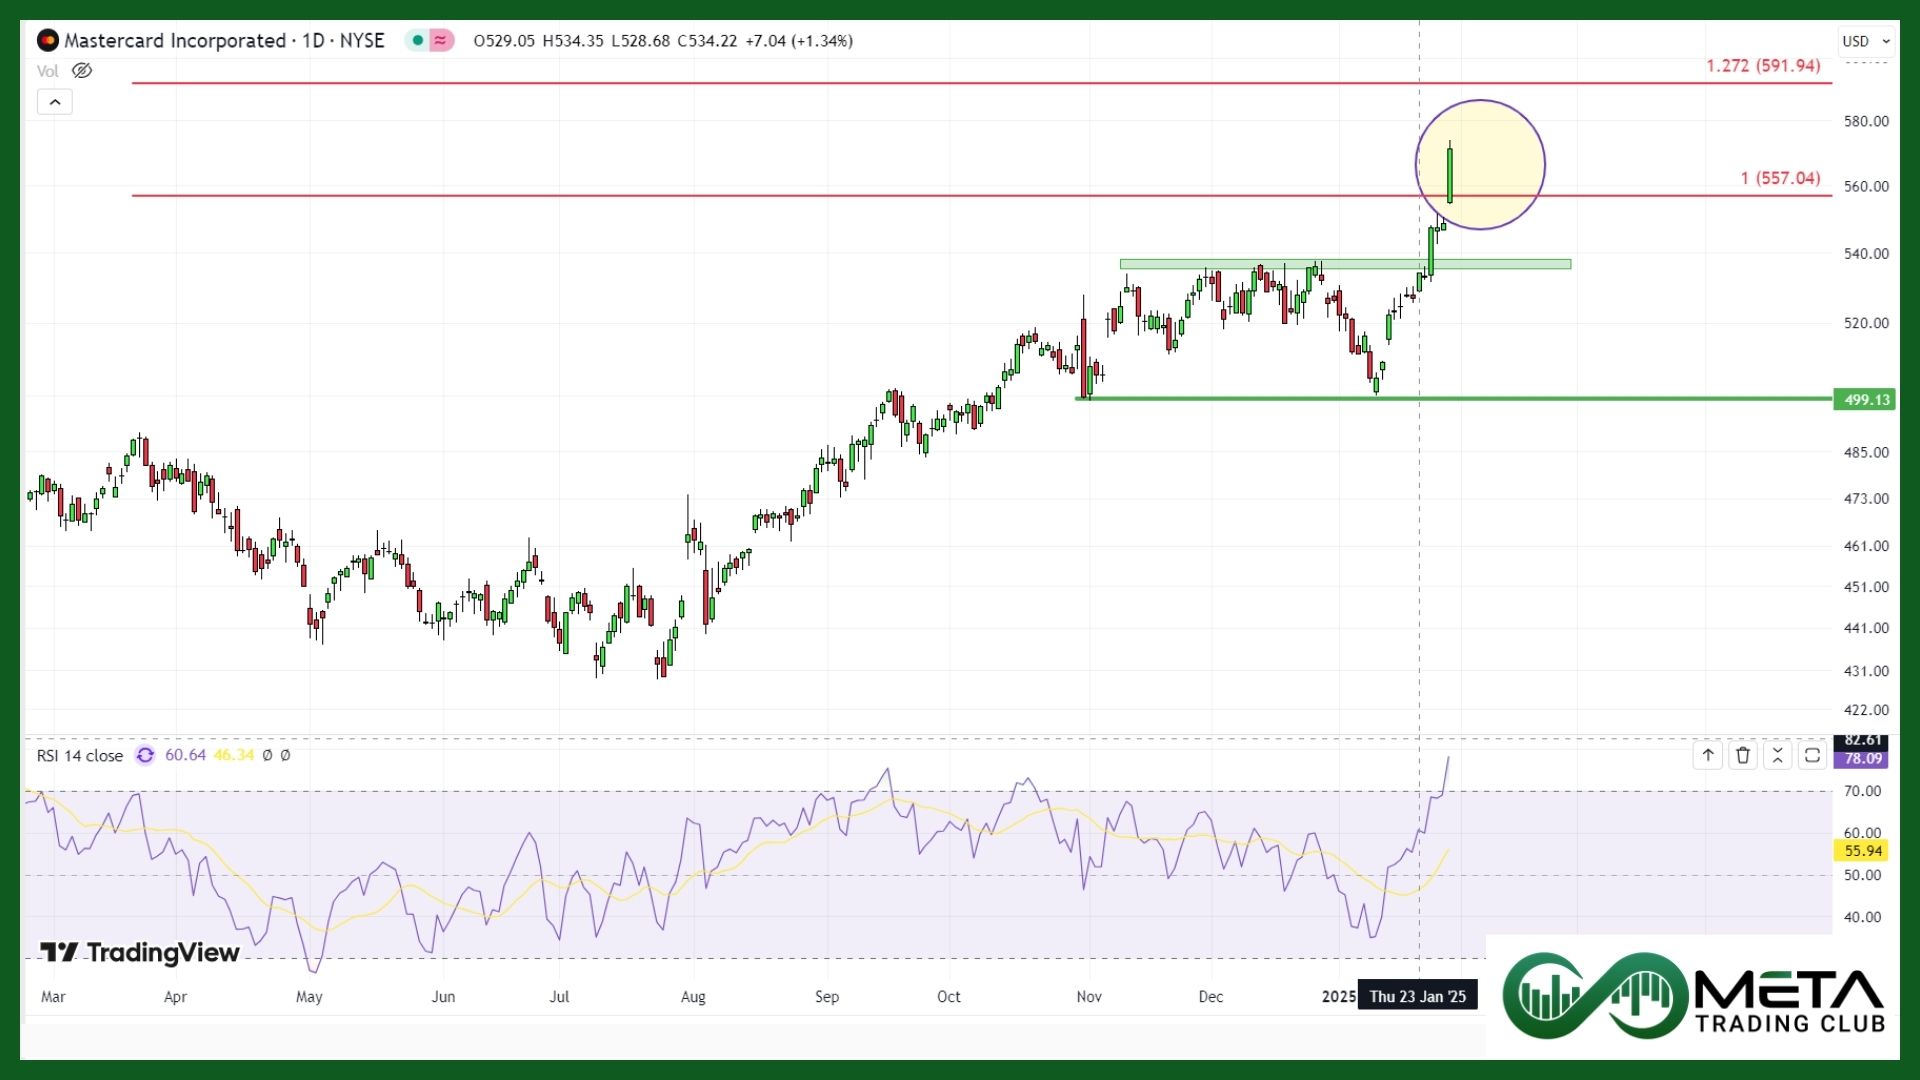Click the 78.09 RSI value label
1920x1080 pixels.
coord(1860,759)
